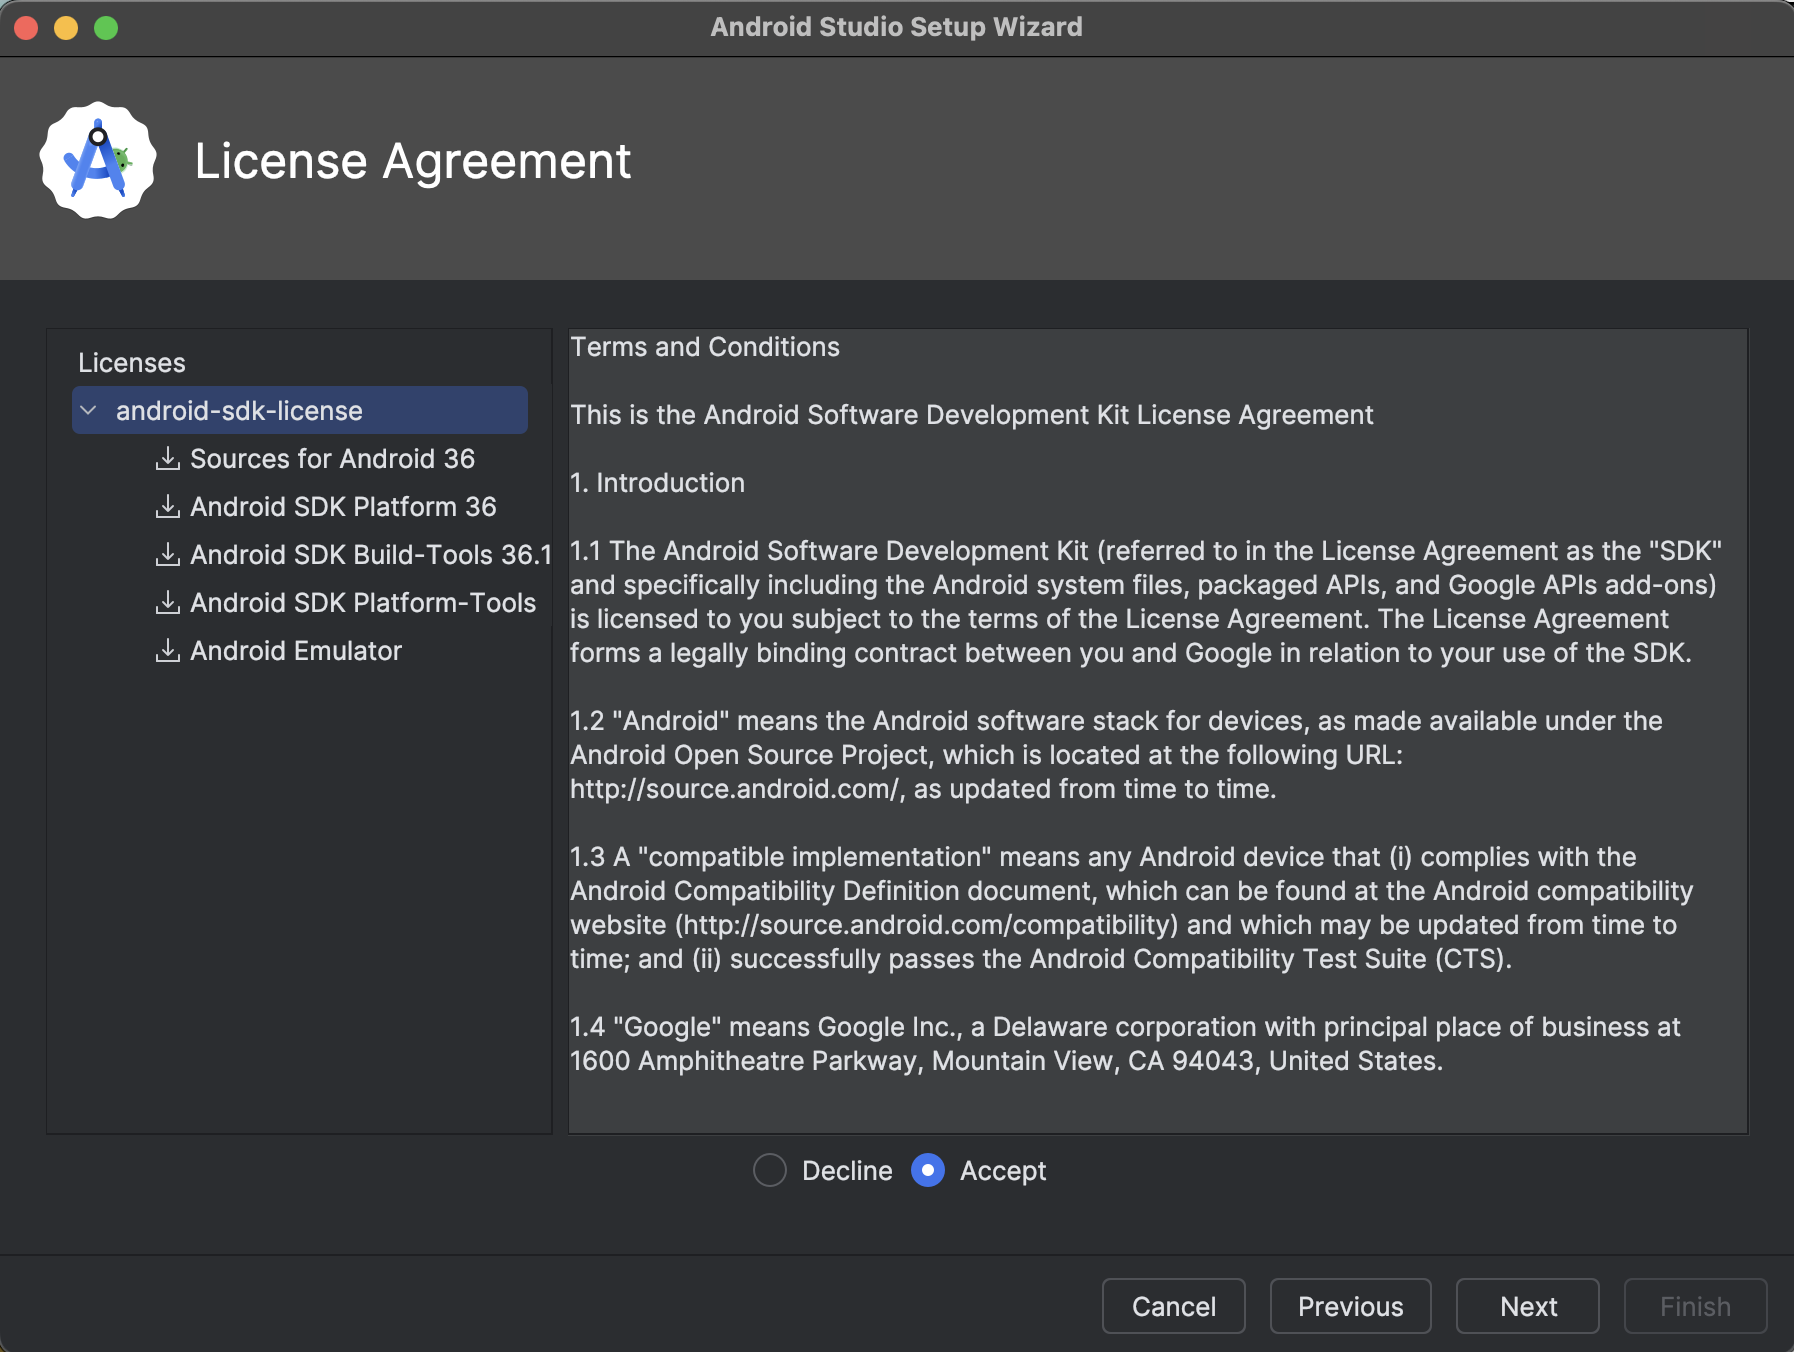This screenshot has width=1794, height=1352.
Task: Select Android Emulator item in the list
Action: pyautogui.click(x=296, y=651)
